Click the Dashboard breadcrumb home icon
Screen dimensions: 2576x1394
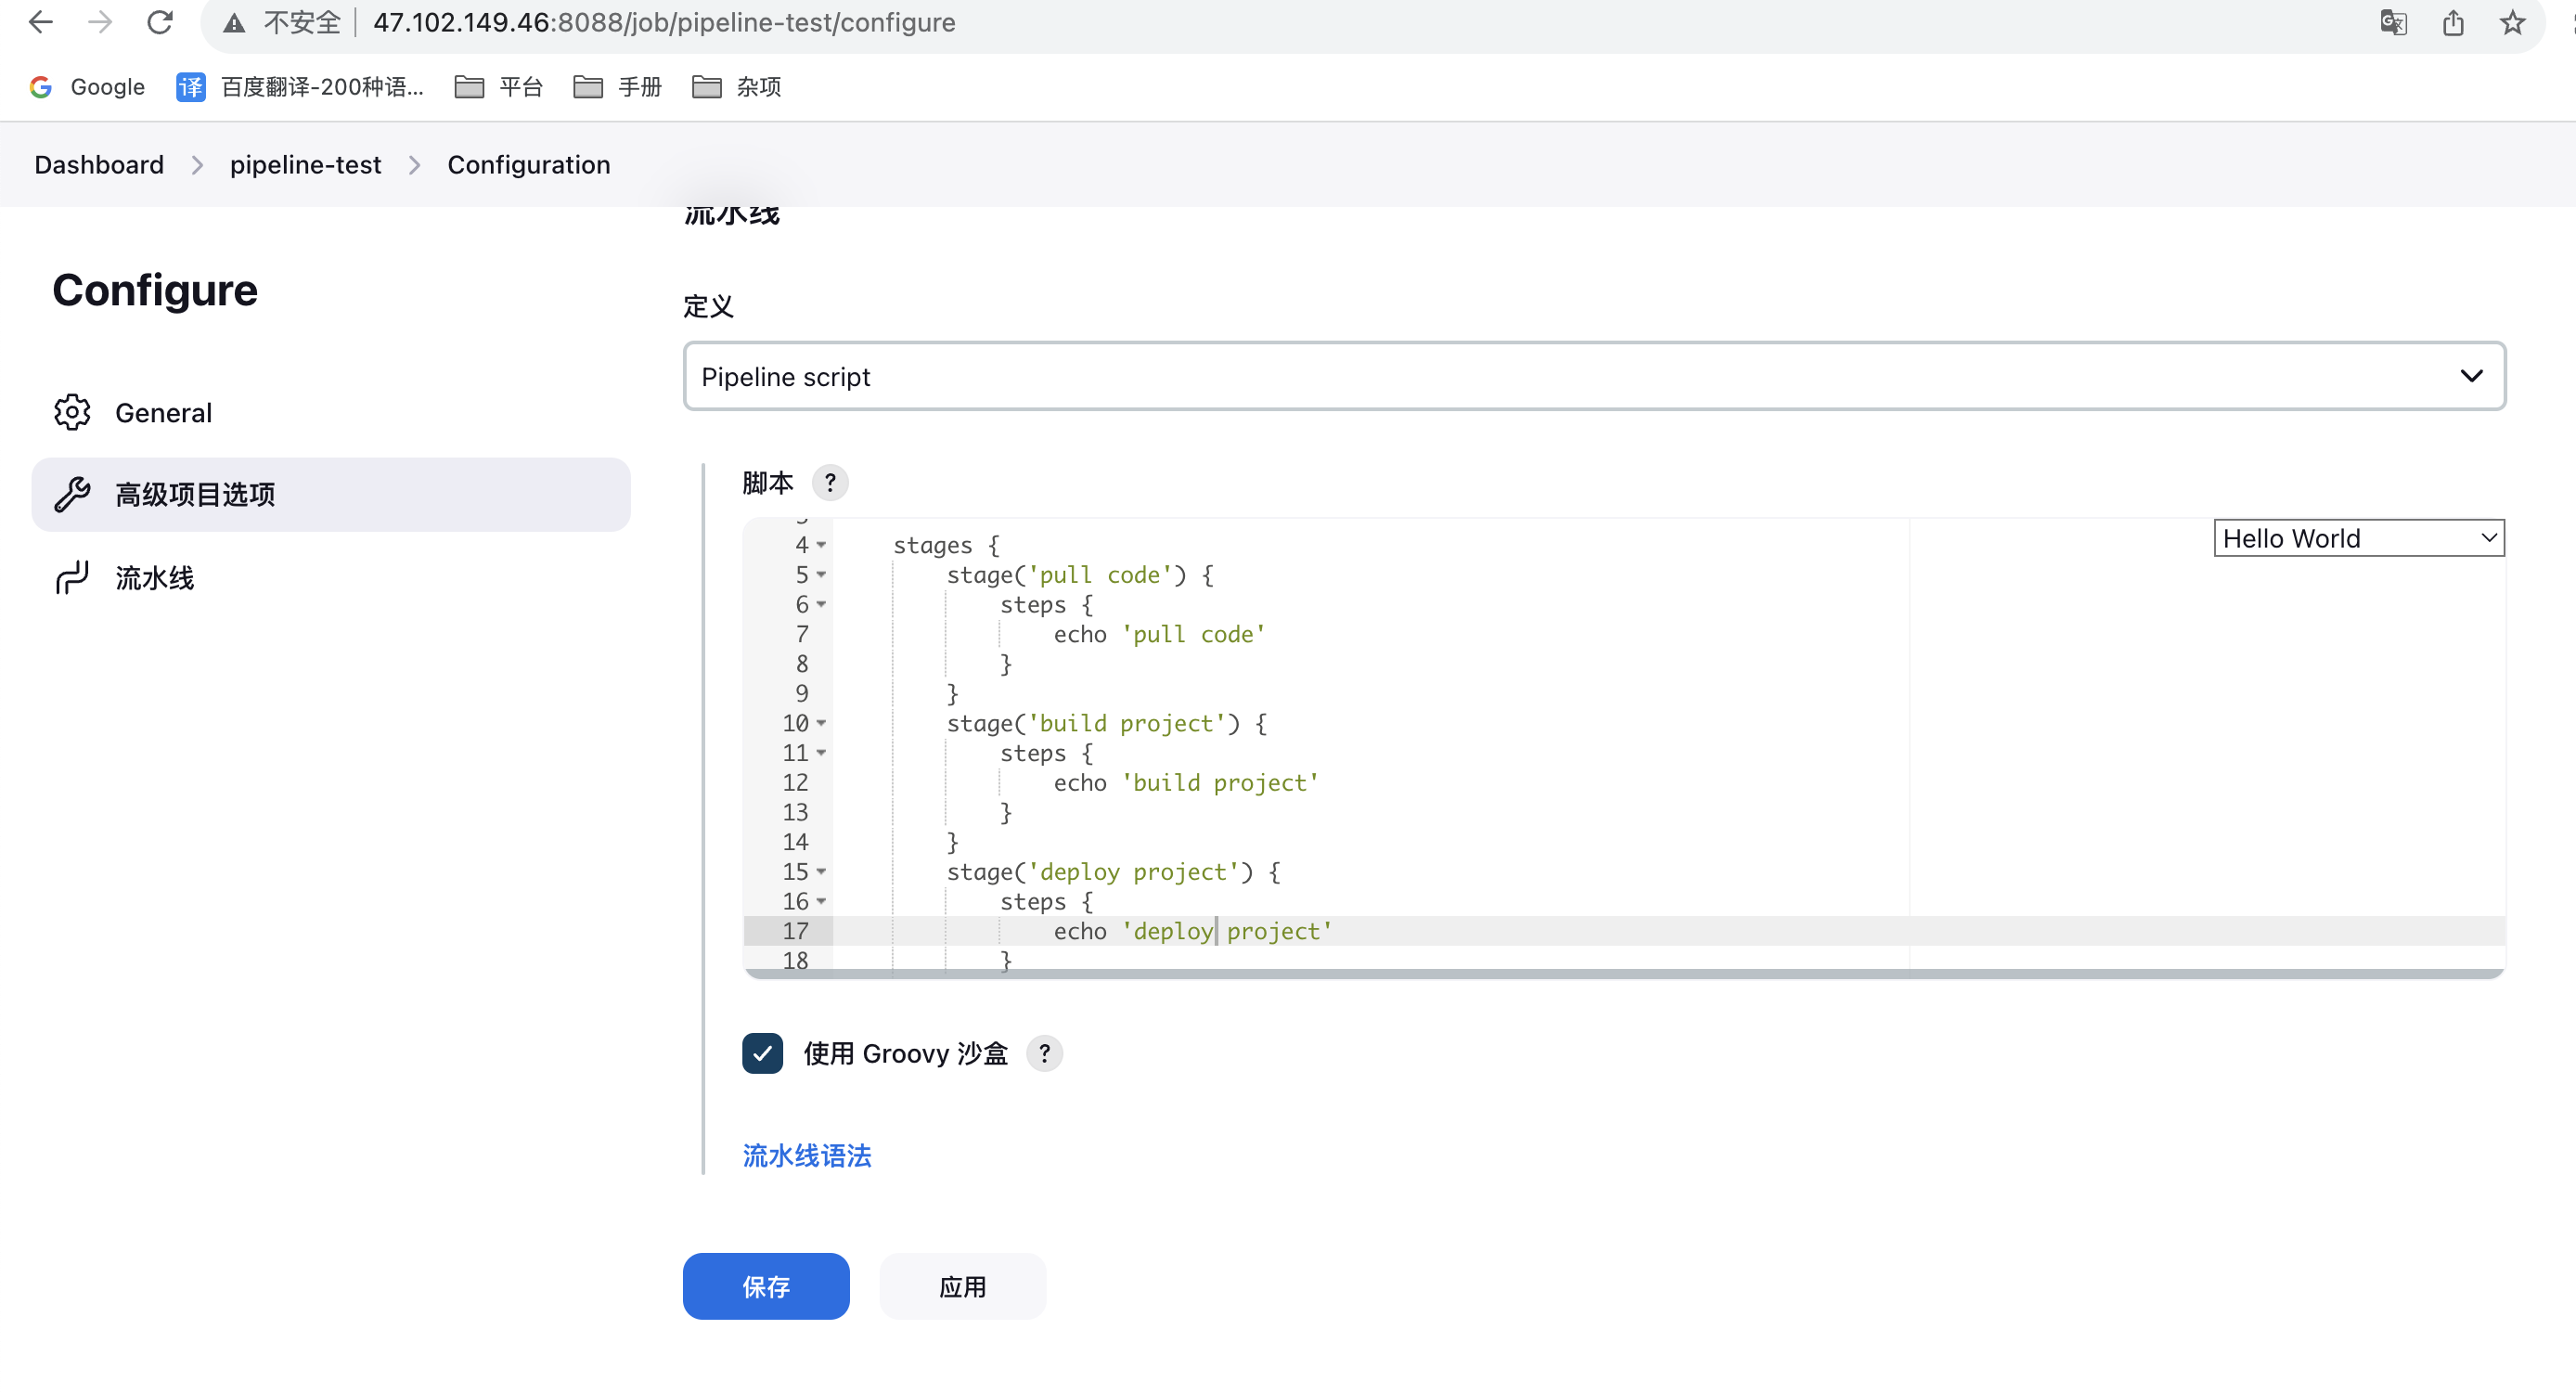pos(97,165)
